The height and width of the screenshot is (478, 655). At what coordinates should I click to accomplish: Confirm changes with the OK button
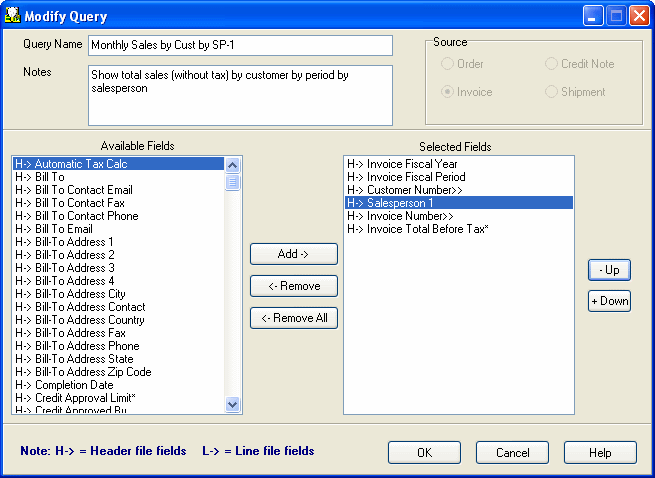tap(424, 453)
